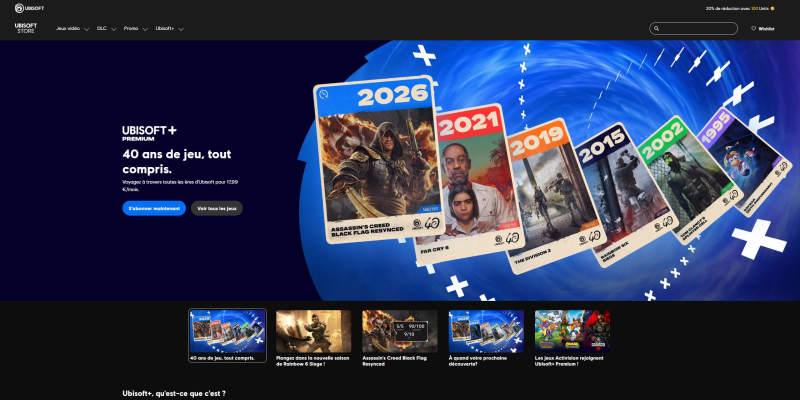The height and width of the screenshot is (400, 800).
Task: Click the Wishlist heart icon
Action: pyautogui.click(x=754, y=29)
